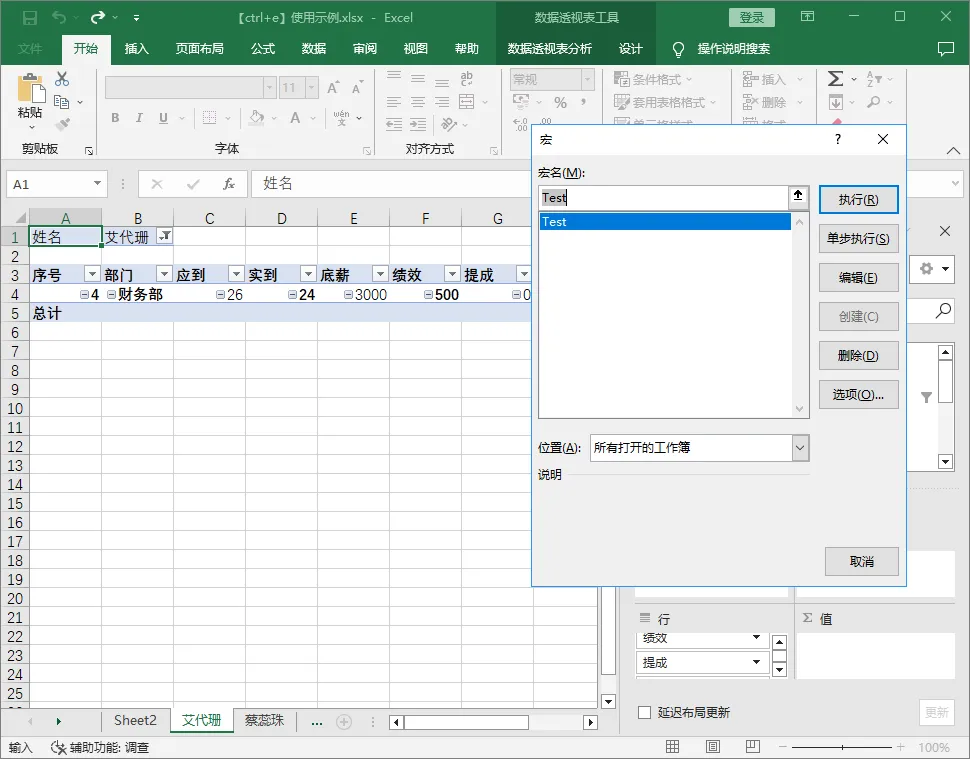
Task: Click the search magnifier in field pane
Action: [x=943, y=311]
